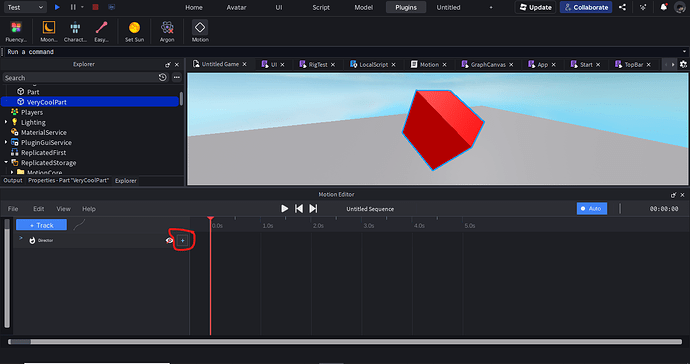Click the Explorer search field
This screenshot has height=364, width=690.
(x=80, y=77)
